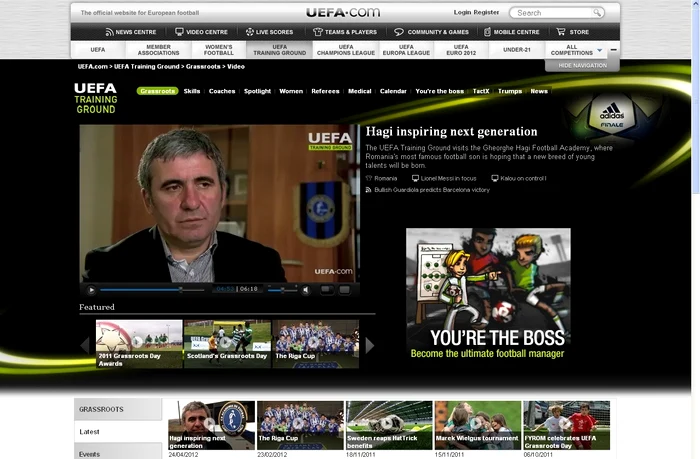Image resolution: width=700 pixels, height=459 pixels.
Task: Open the Women section
Action: point(291,91)
